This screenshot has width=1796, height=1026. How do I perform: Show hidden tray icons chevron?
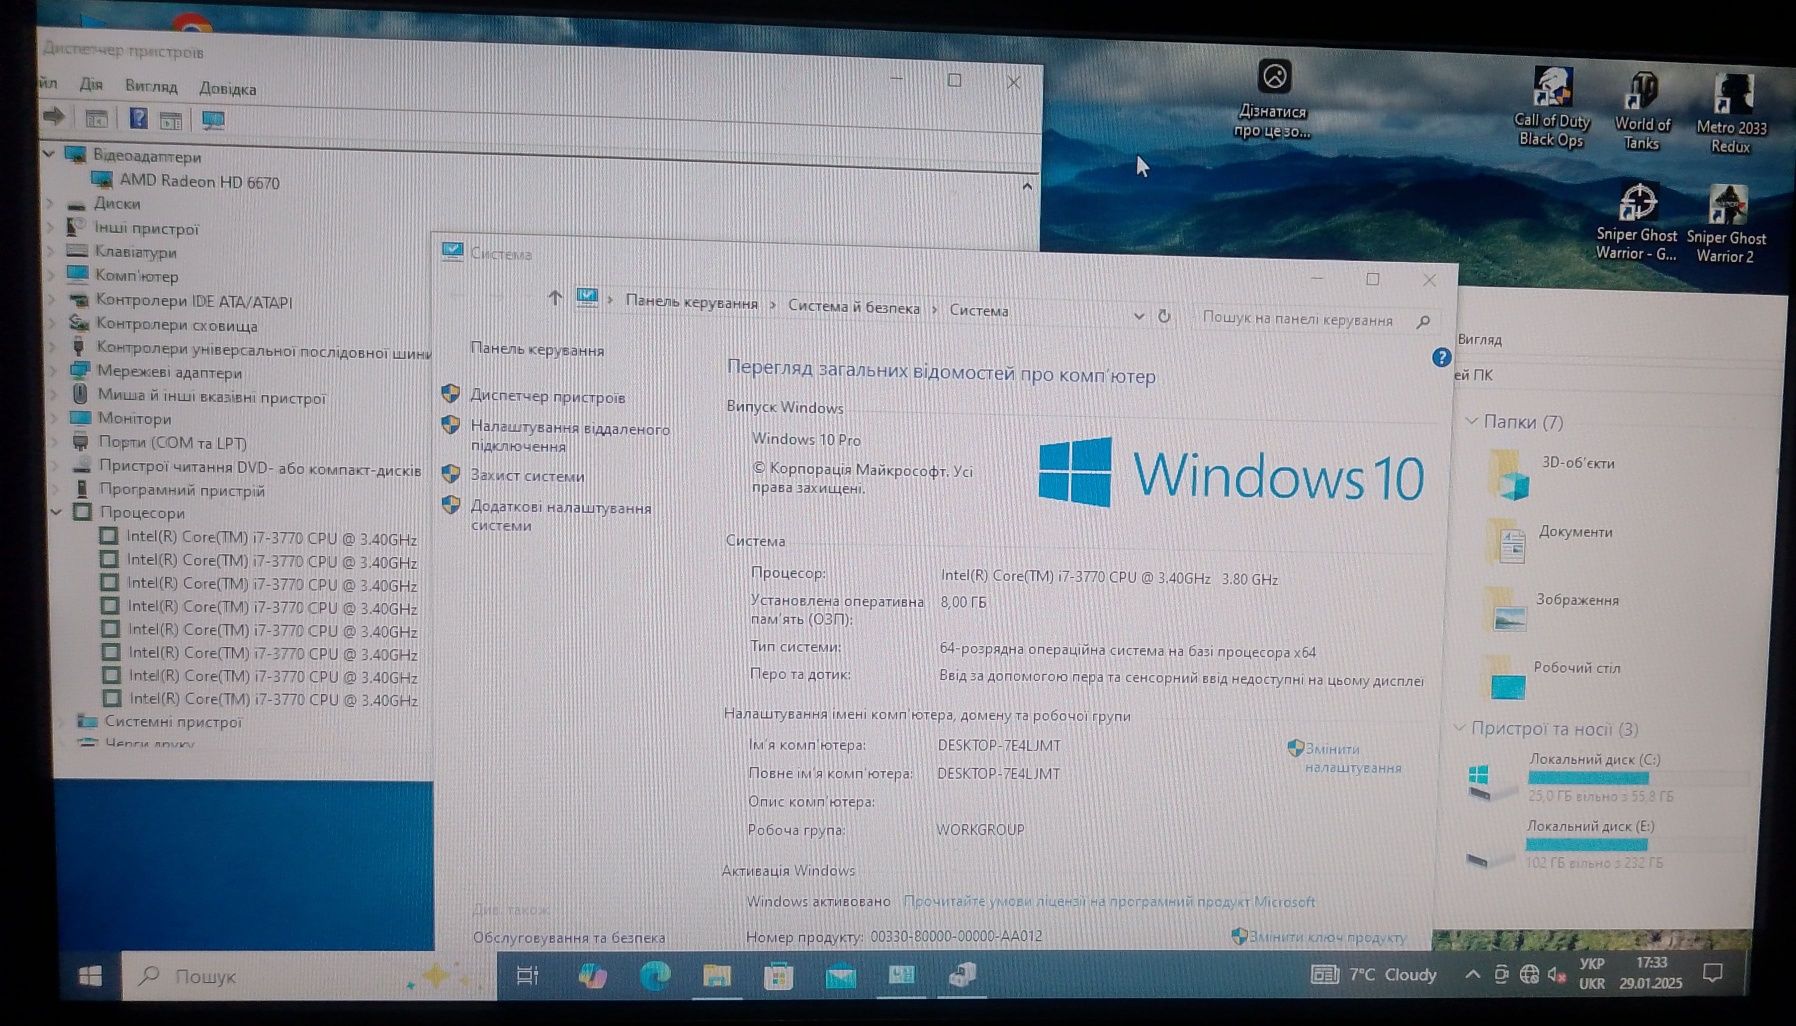1472,974
